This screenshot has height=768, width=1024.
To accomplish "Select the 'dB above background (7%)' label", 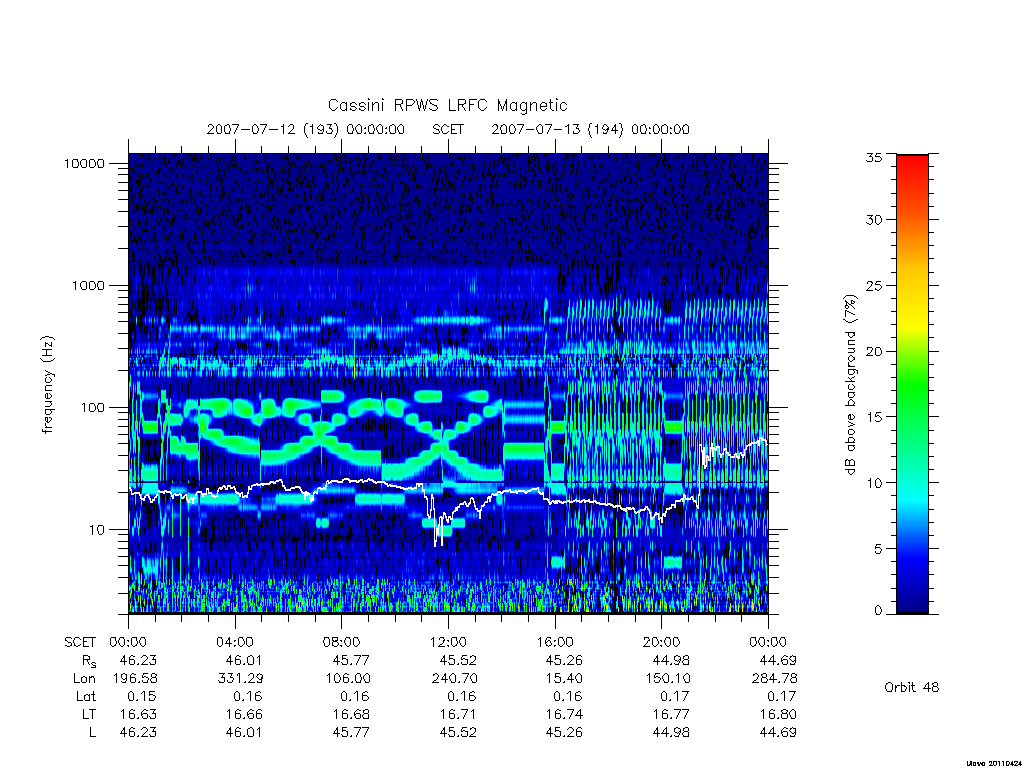I will pyautogui.click(x=850, y=385).
